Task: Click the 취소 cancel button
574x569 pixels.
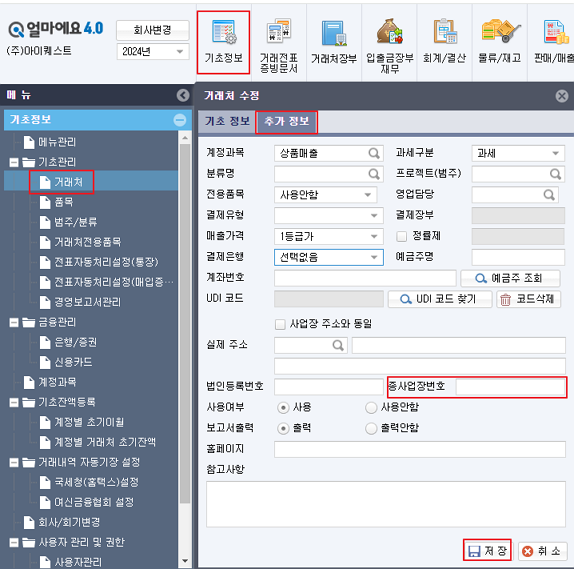Action: [x=543, y=551]
